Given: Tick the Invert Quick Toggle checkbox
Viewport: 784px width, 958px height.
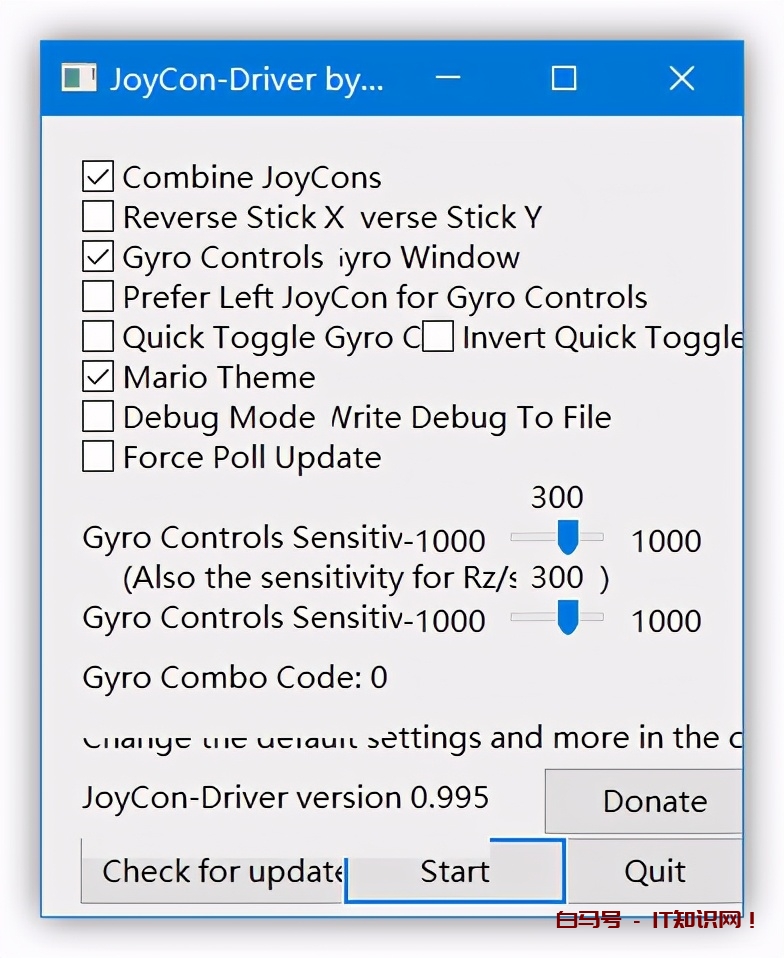Looking at the screenshot, I should (438, 338).
